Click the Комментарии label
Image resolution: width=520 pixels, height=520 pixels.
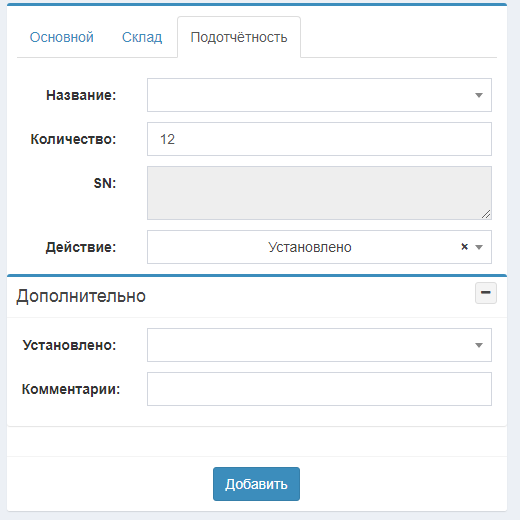(71, 389)
